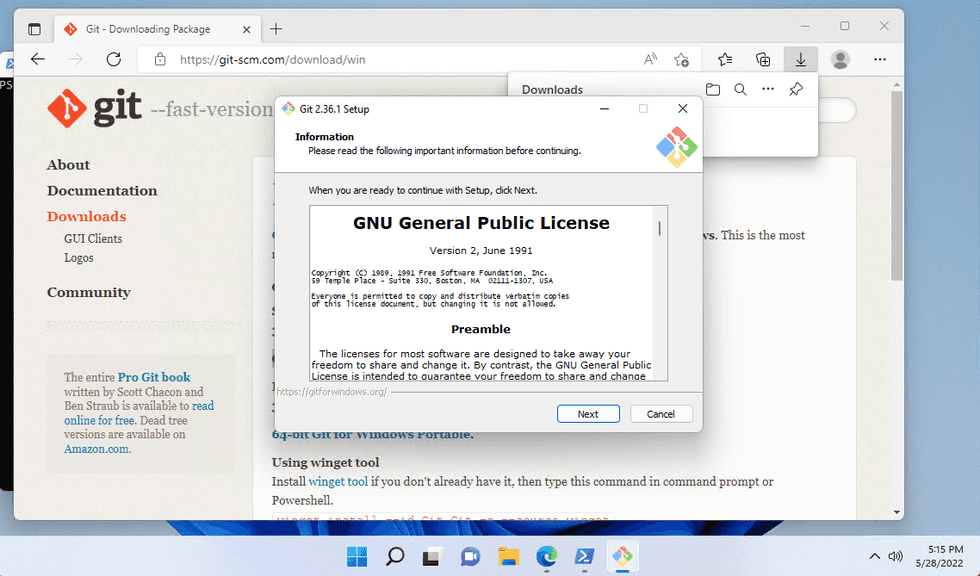Go to the Documentation section
Image resolution: width=980 pixels, height=576 pixels.
tap(102, 191)
